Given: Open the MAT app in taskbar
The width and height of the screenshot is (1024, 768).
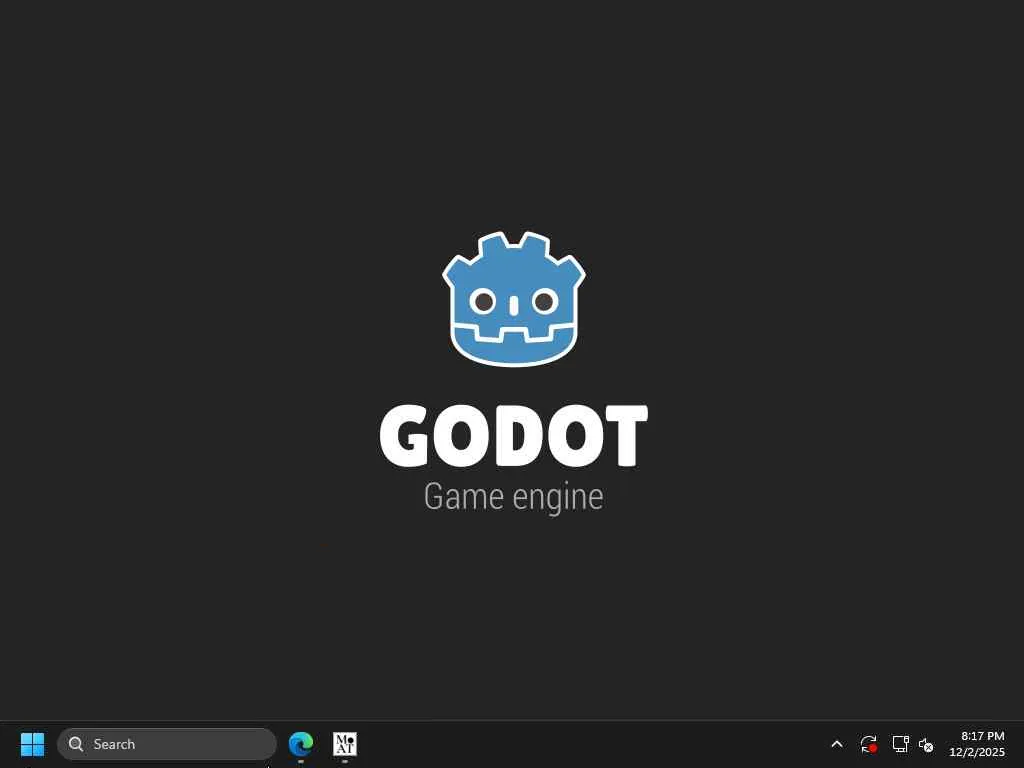Looking at the screenshot, I should (345, 743).
